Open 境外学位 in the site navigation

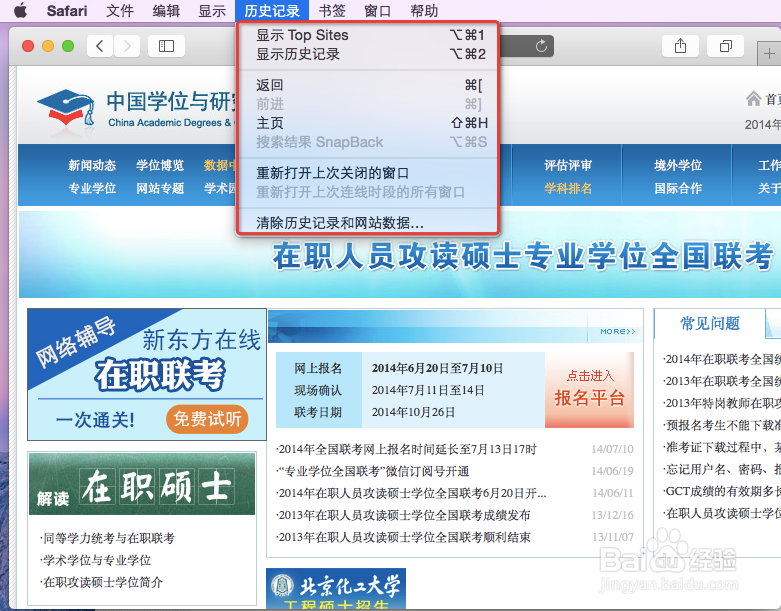click(x=678, y=165)
